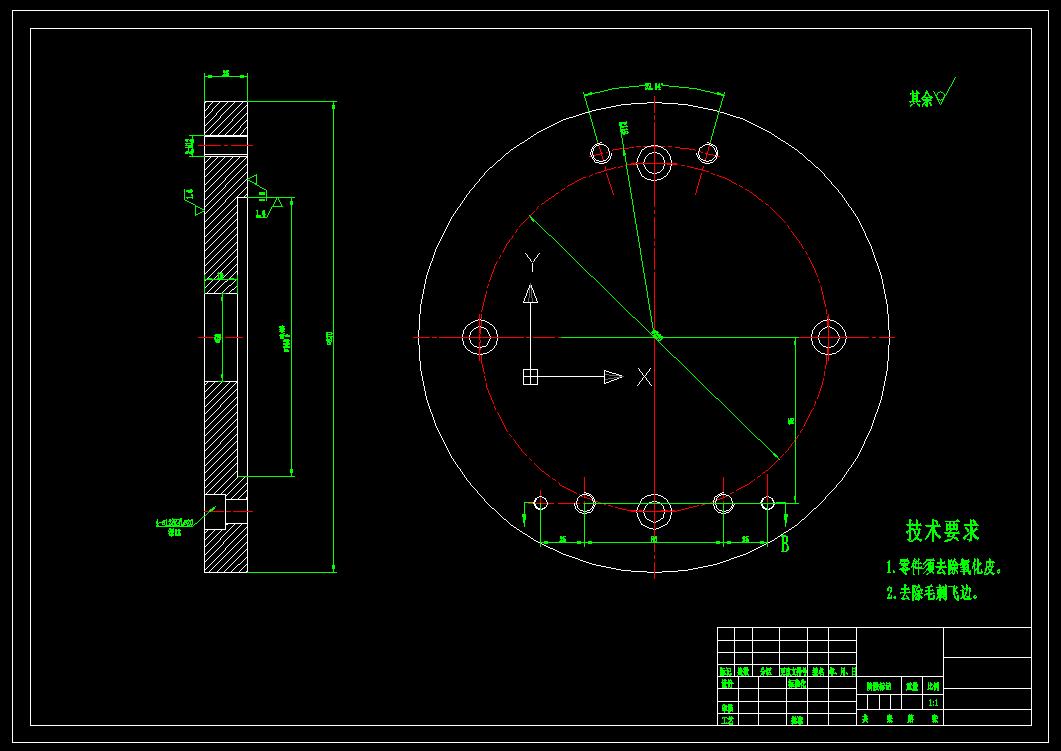Select the counterbore callout at section view's bottom left
The width and height of the screenshot is (1061, 751).
(x=175, y=527)
